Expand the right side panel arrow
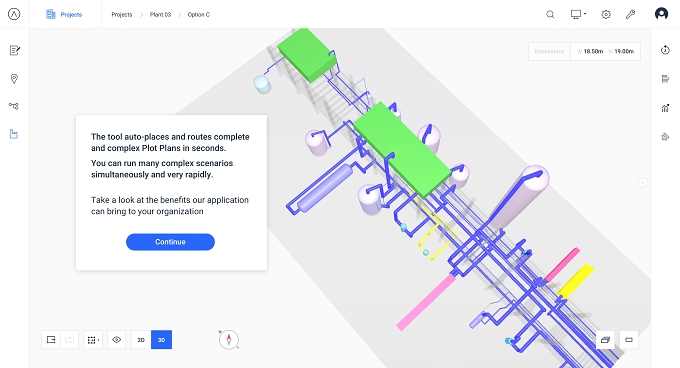680x368 pixels. [x=643, y=182]
